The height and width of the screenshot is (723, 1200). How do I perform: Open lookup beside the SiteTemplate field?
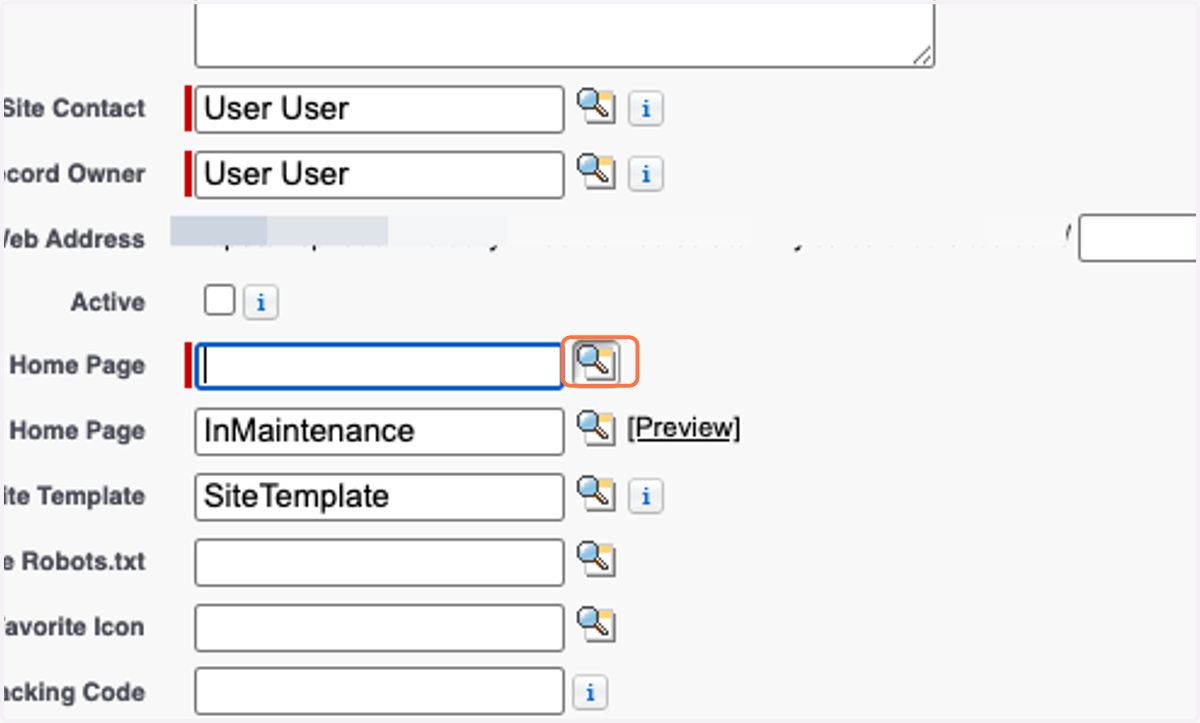(x=595, y=492)
